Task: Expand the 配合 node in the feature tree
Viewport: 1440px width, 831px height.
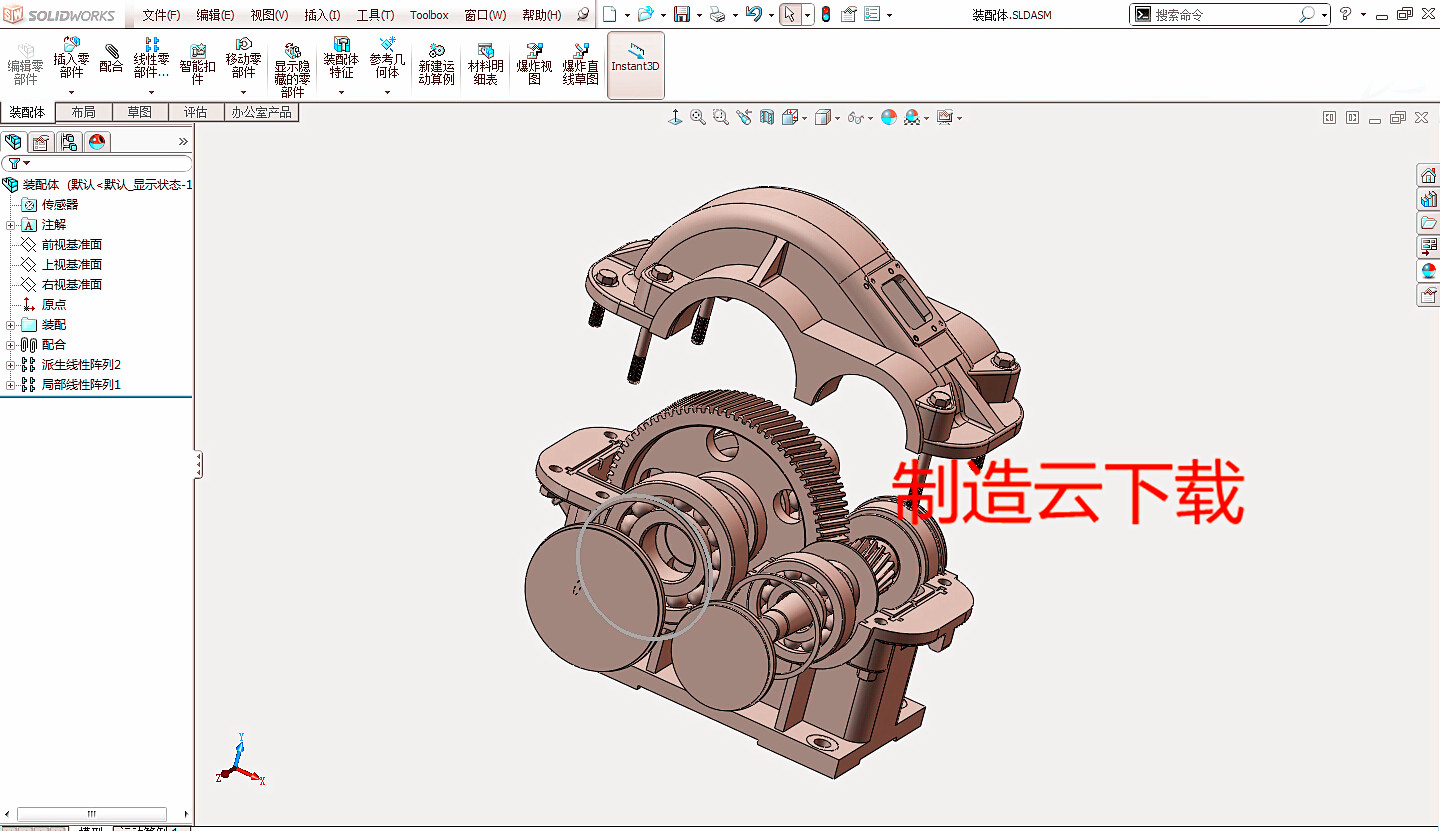Action: point(11,344)
